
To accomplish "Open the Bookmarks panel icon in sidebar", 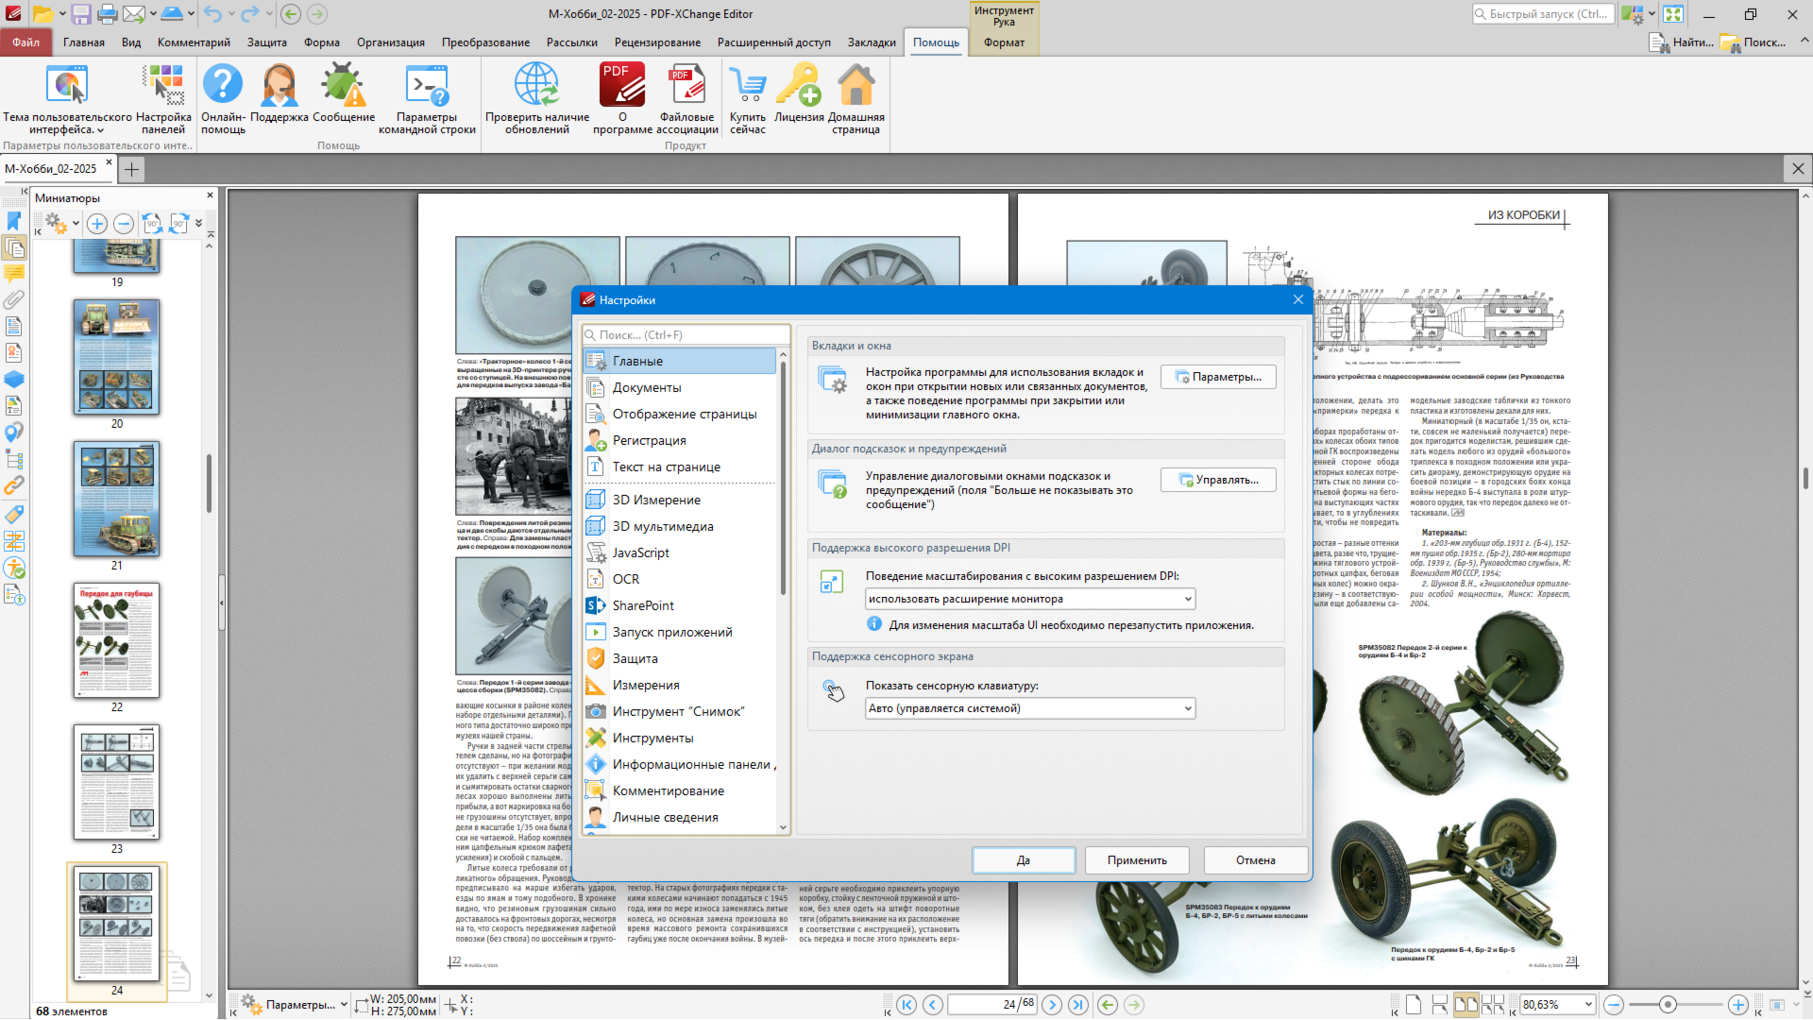I will [x=14, y=221].
